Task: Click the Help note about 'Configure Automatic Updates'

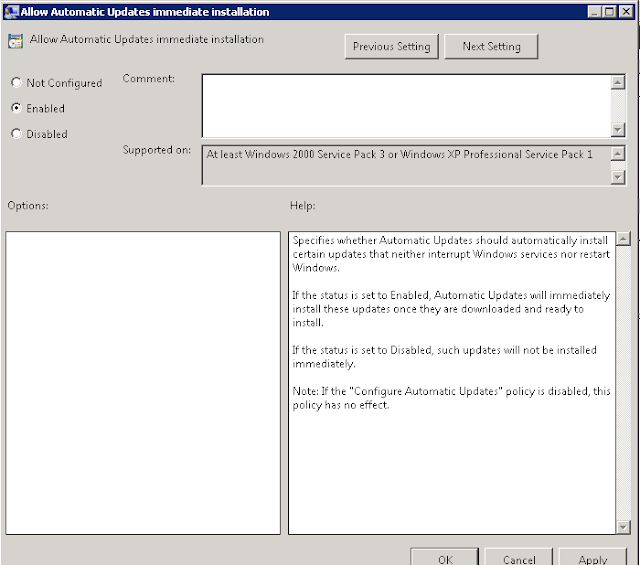Action: tap(451, 398)
